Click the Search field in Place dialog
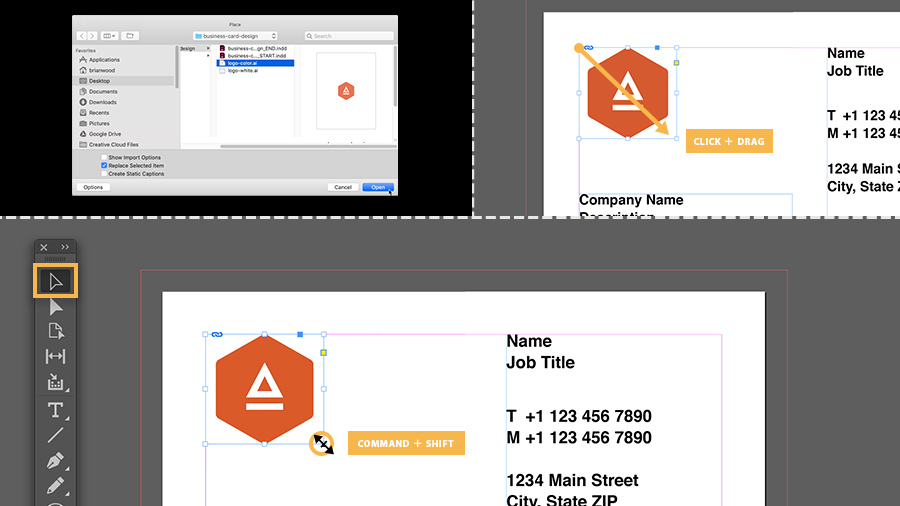Image resolution: width=900 pixels, height=506 pixels. click(x=349, y=36)
